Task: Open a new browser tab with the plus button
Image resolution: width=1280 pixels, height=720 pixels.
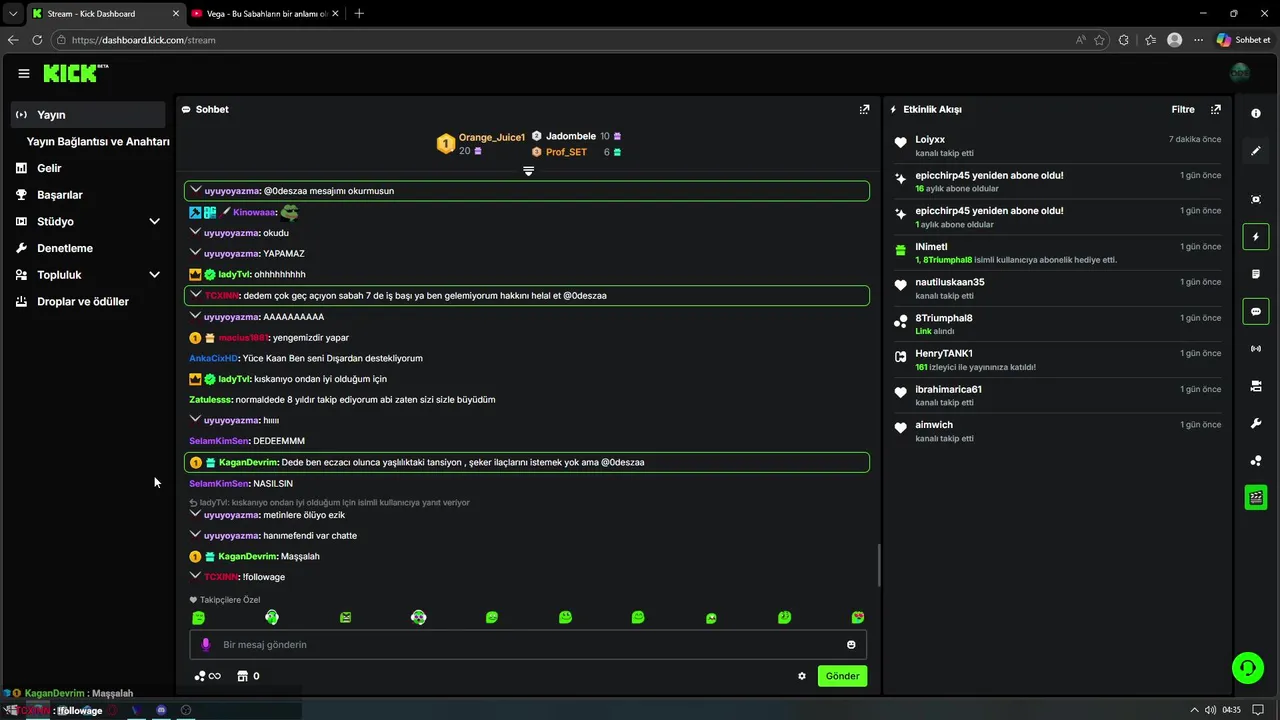Action: (x=359, y=13)
